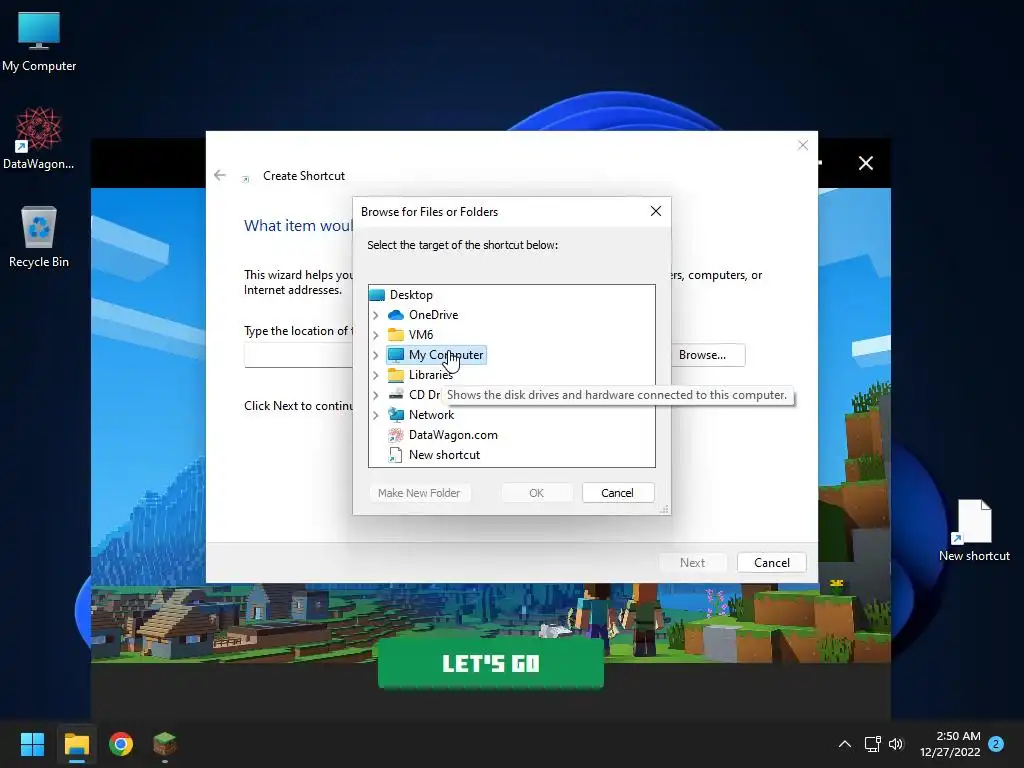Open My Computer desktop icon
This screenshot has height=768, width=1024.
(x=39, y=41)
